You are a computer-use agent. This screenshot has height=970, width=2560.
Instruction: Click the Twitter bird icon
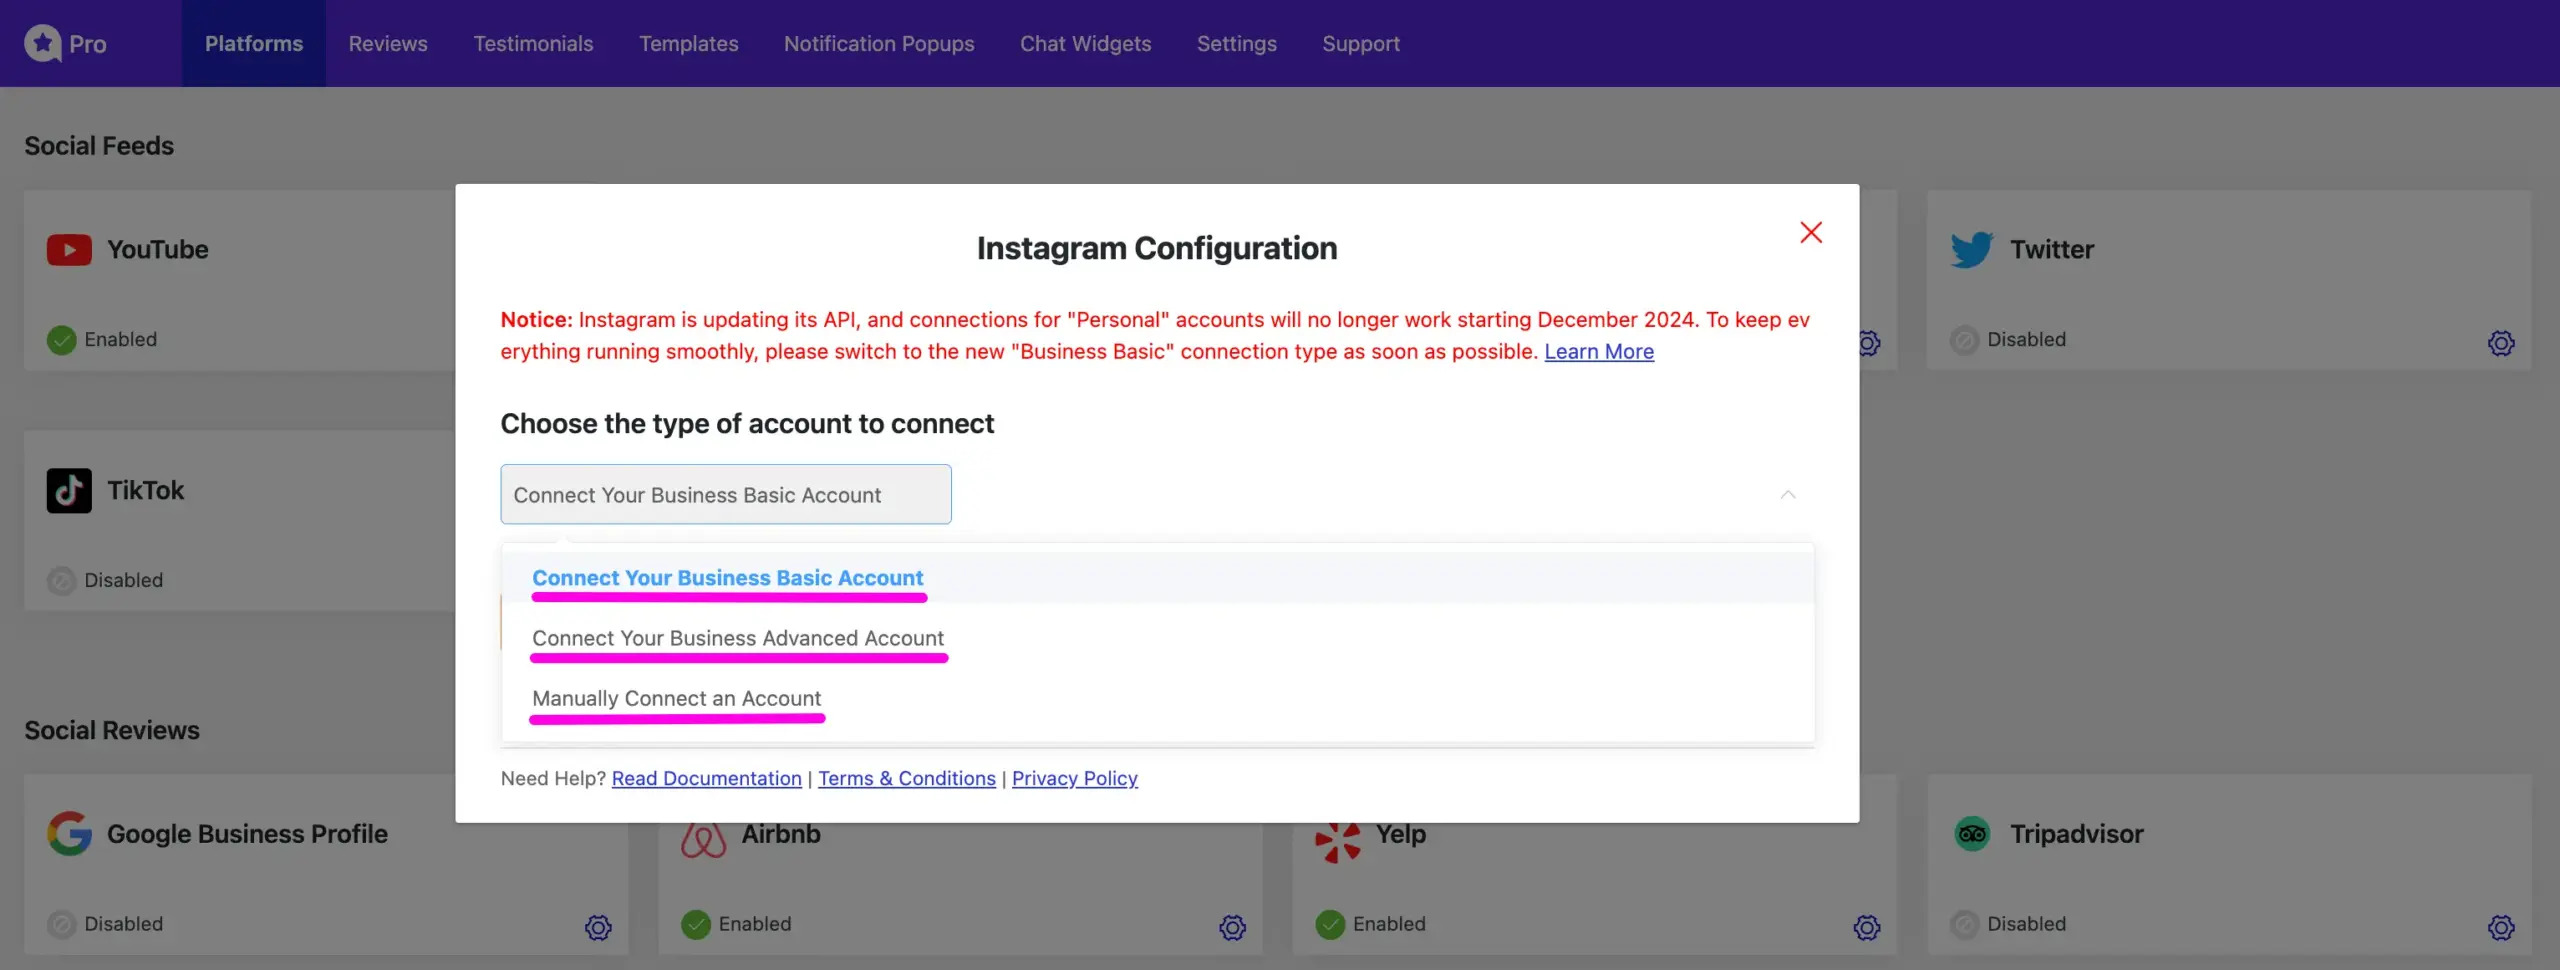click(1972, 249)
